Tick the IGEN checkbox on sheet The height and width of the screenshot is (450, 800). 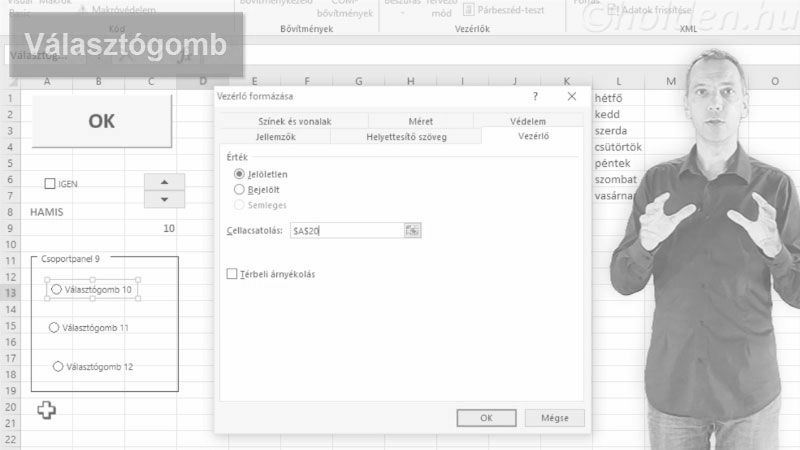[49, 184]
